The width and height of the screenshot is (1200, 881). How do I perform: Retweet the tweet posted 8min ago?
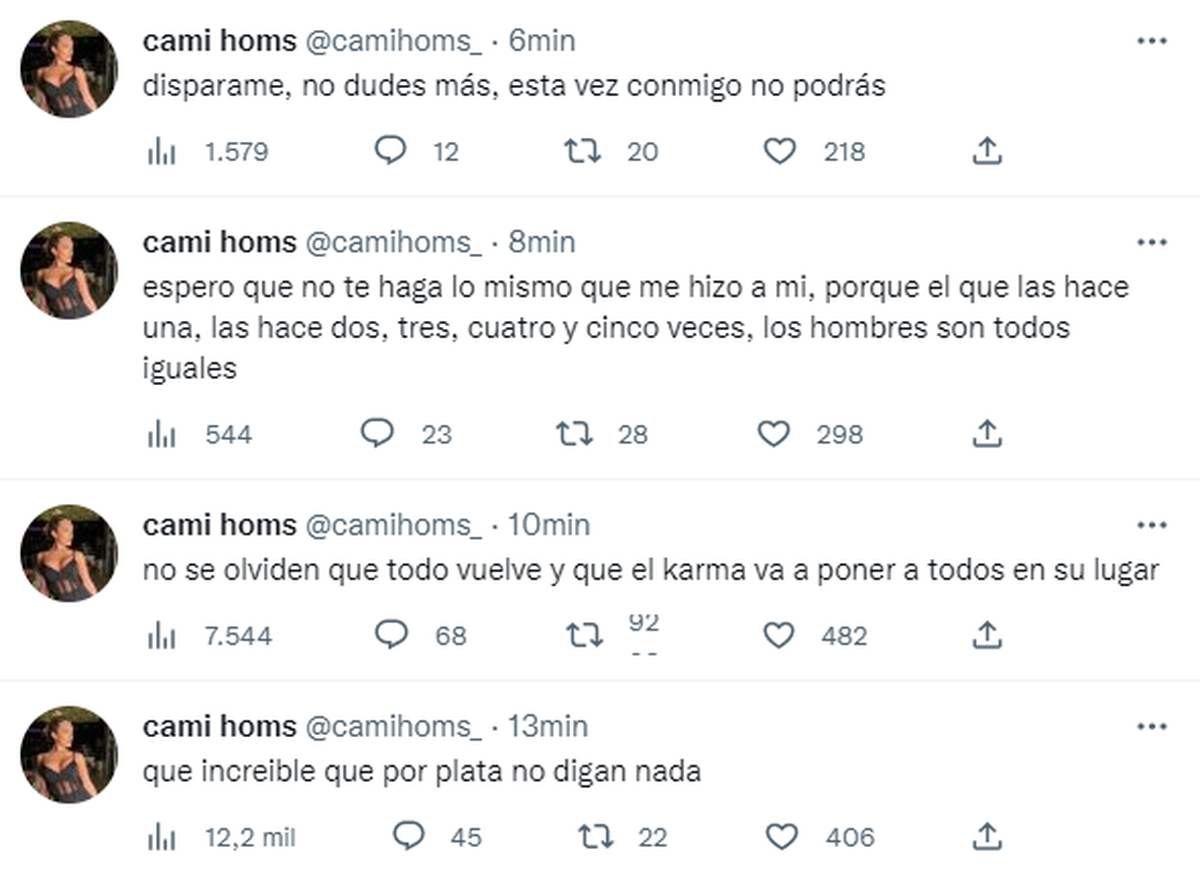tap(575, 434)
